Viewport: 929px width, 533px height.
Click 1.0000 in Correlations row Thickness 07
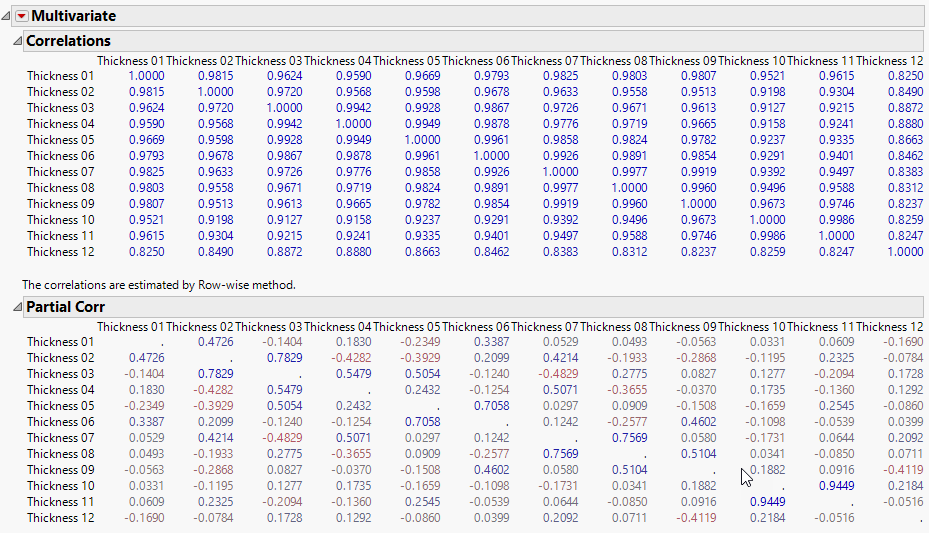[560, 172]
